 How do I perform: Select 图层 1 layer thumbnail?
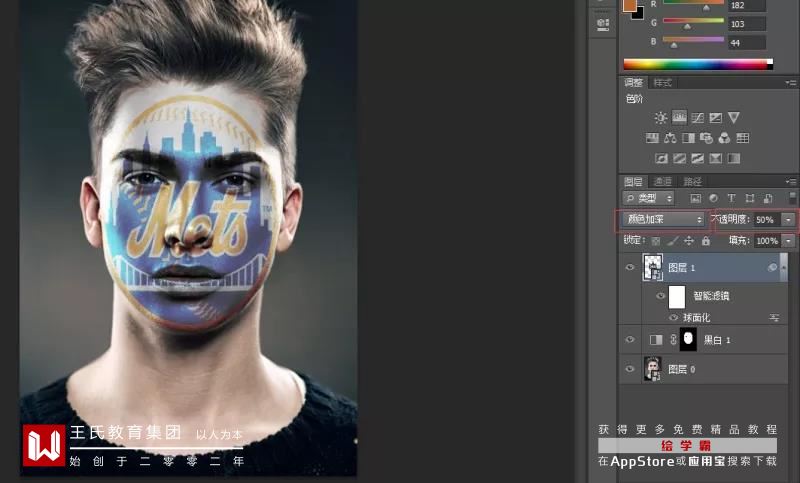pos(653,267)
